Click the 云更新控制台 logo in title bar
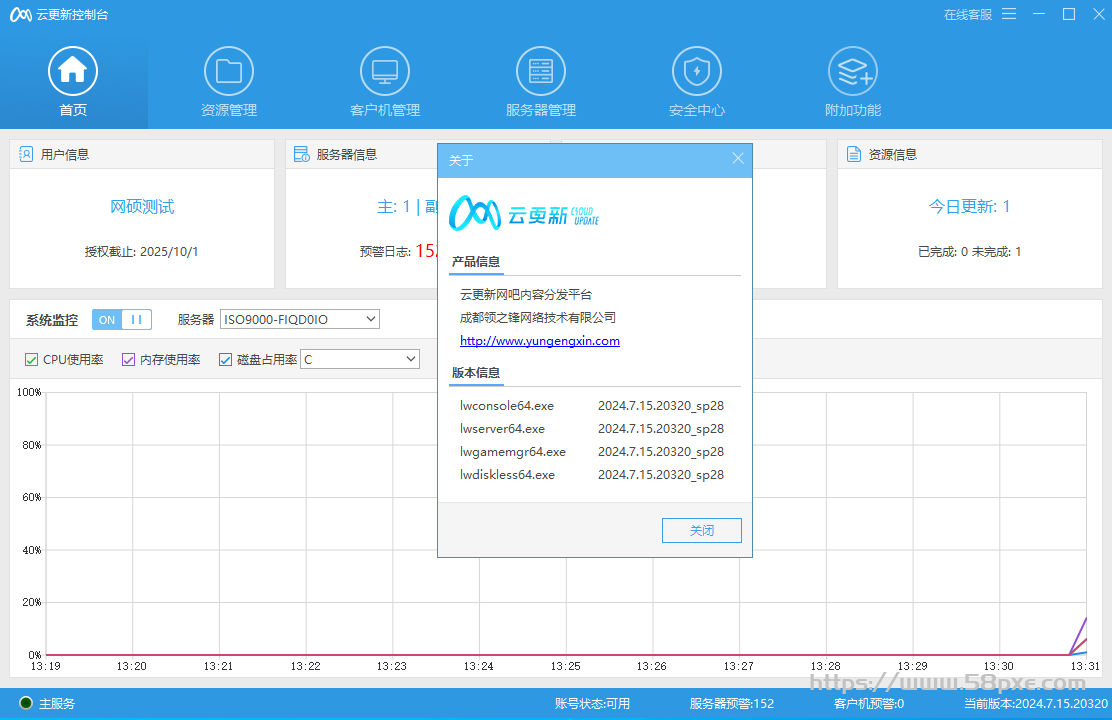This screenshot has height=720, width=1112. (x=21, y=14)
